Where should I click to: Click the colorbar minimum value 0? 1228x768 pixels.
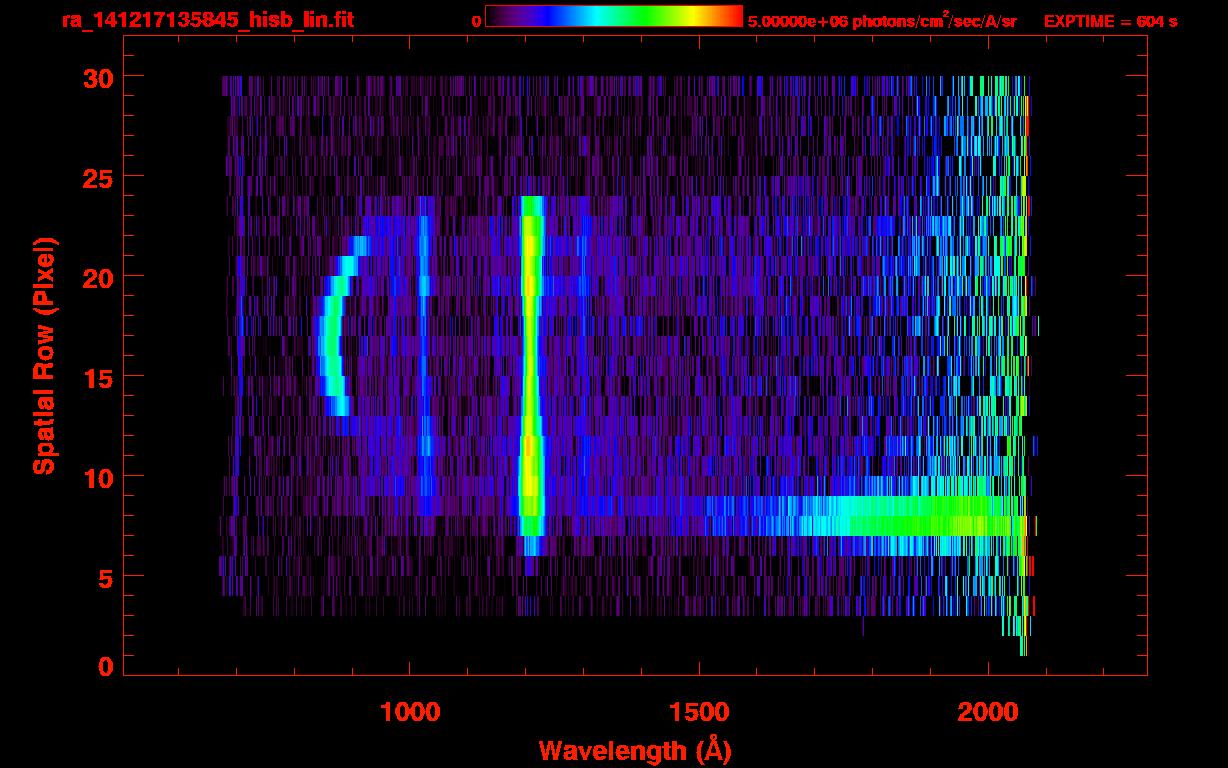pos(476,21)
